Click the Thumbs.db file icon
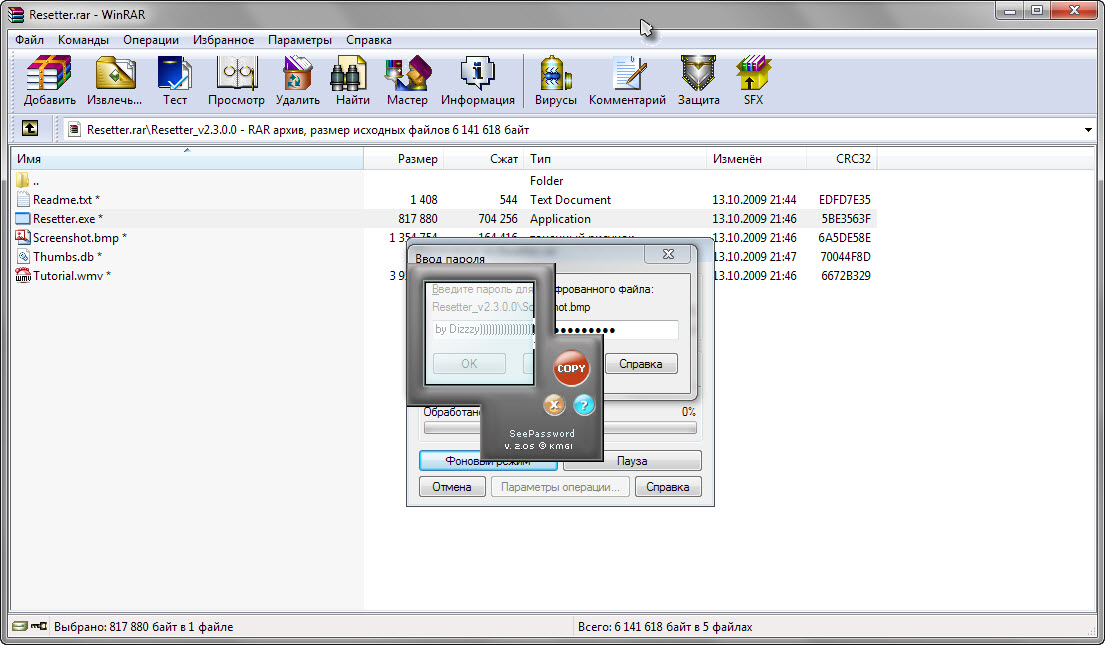The height and width of the screenshot is (645, 1105). coord(23,257)
